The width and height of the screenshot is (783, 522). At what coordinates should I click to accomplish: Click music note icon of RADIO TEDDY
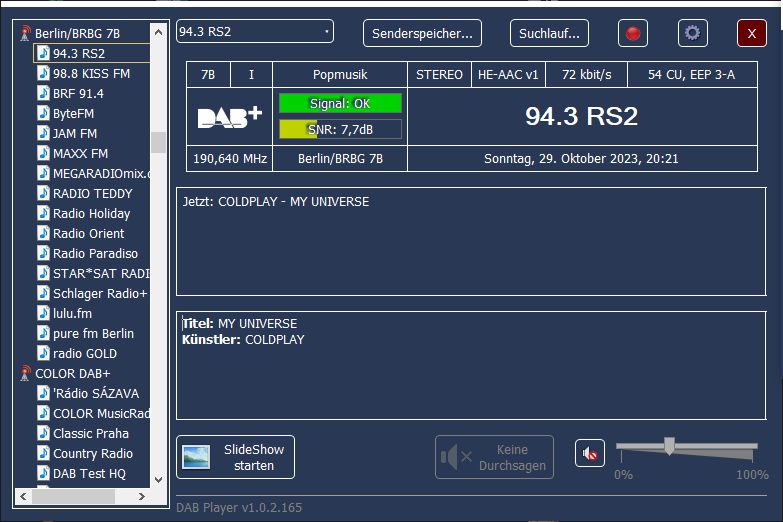point(43,193)
